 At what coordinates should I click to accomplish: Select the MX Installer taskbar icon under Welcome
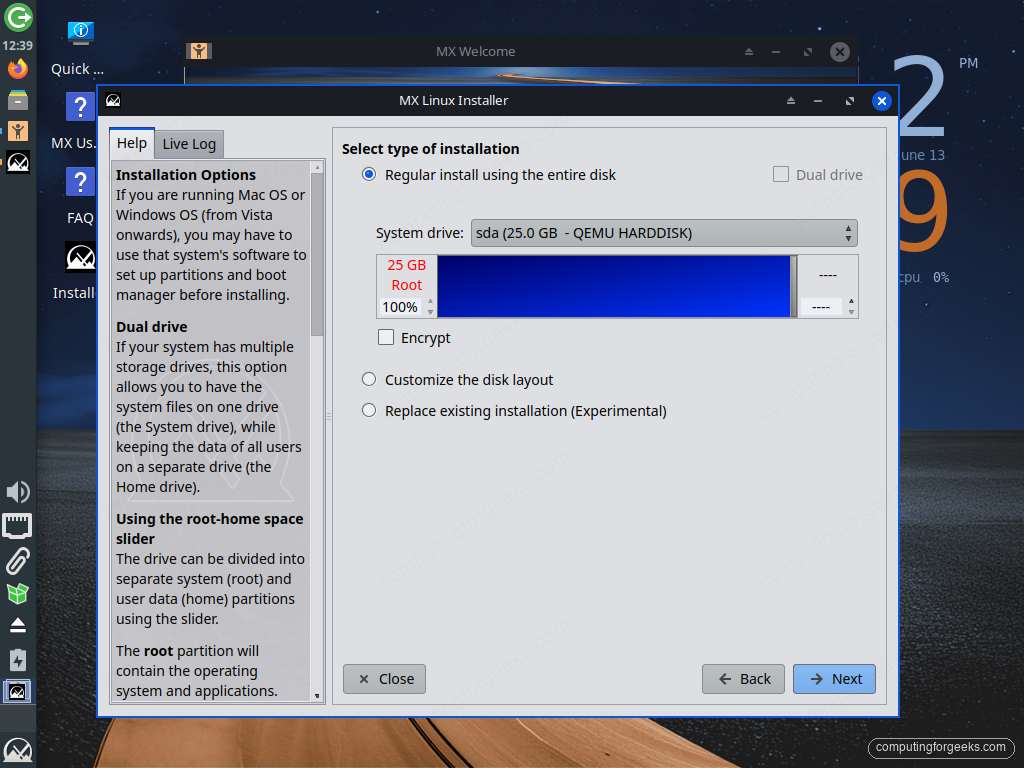18,161
